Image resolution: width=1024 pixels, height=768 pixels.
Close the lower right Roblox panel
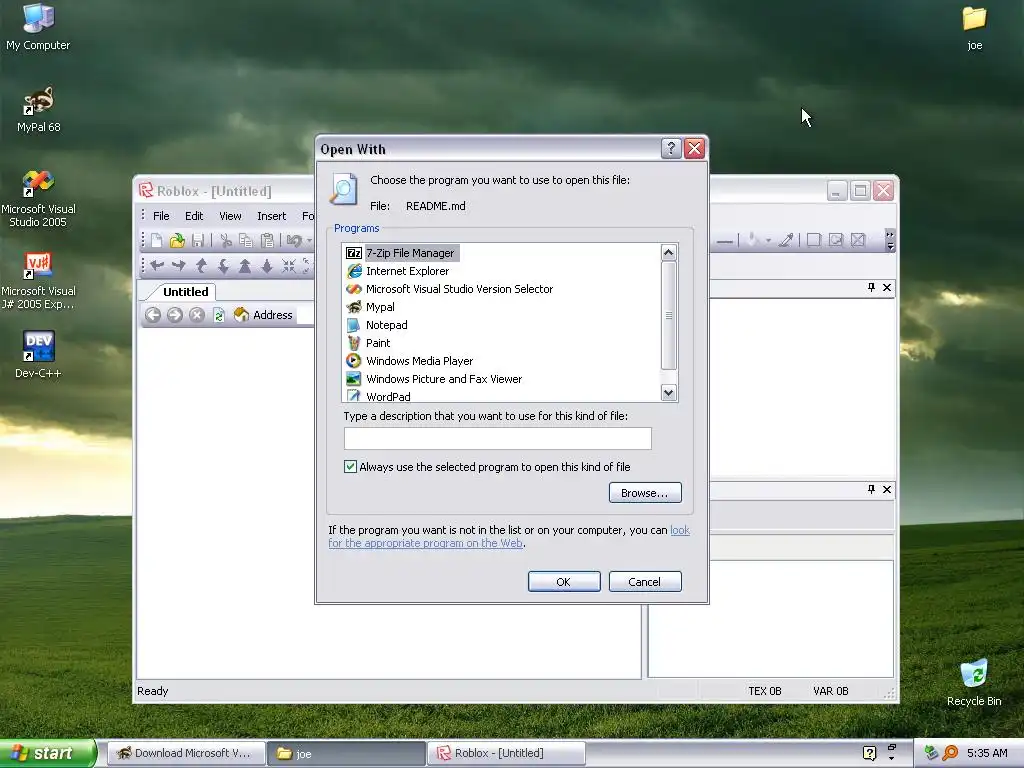pos(887,489)
